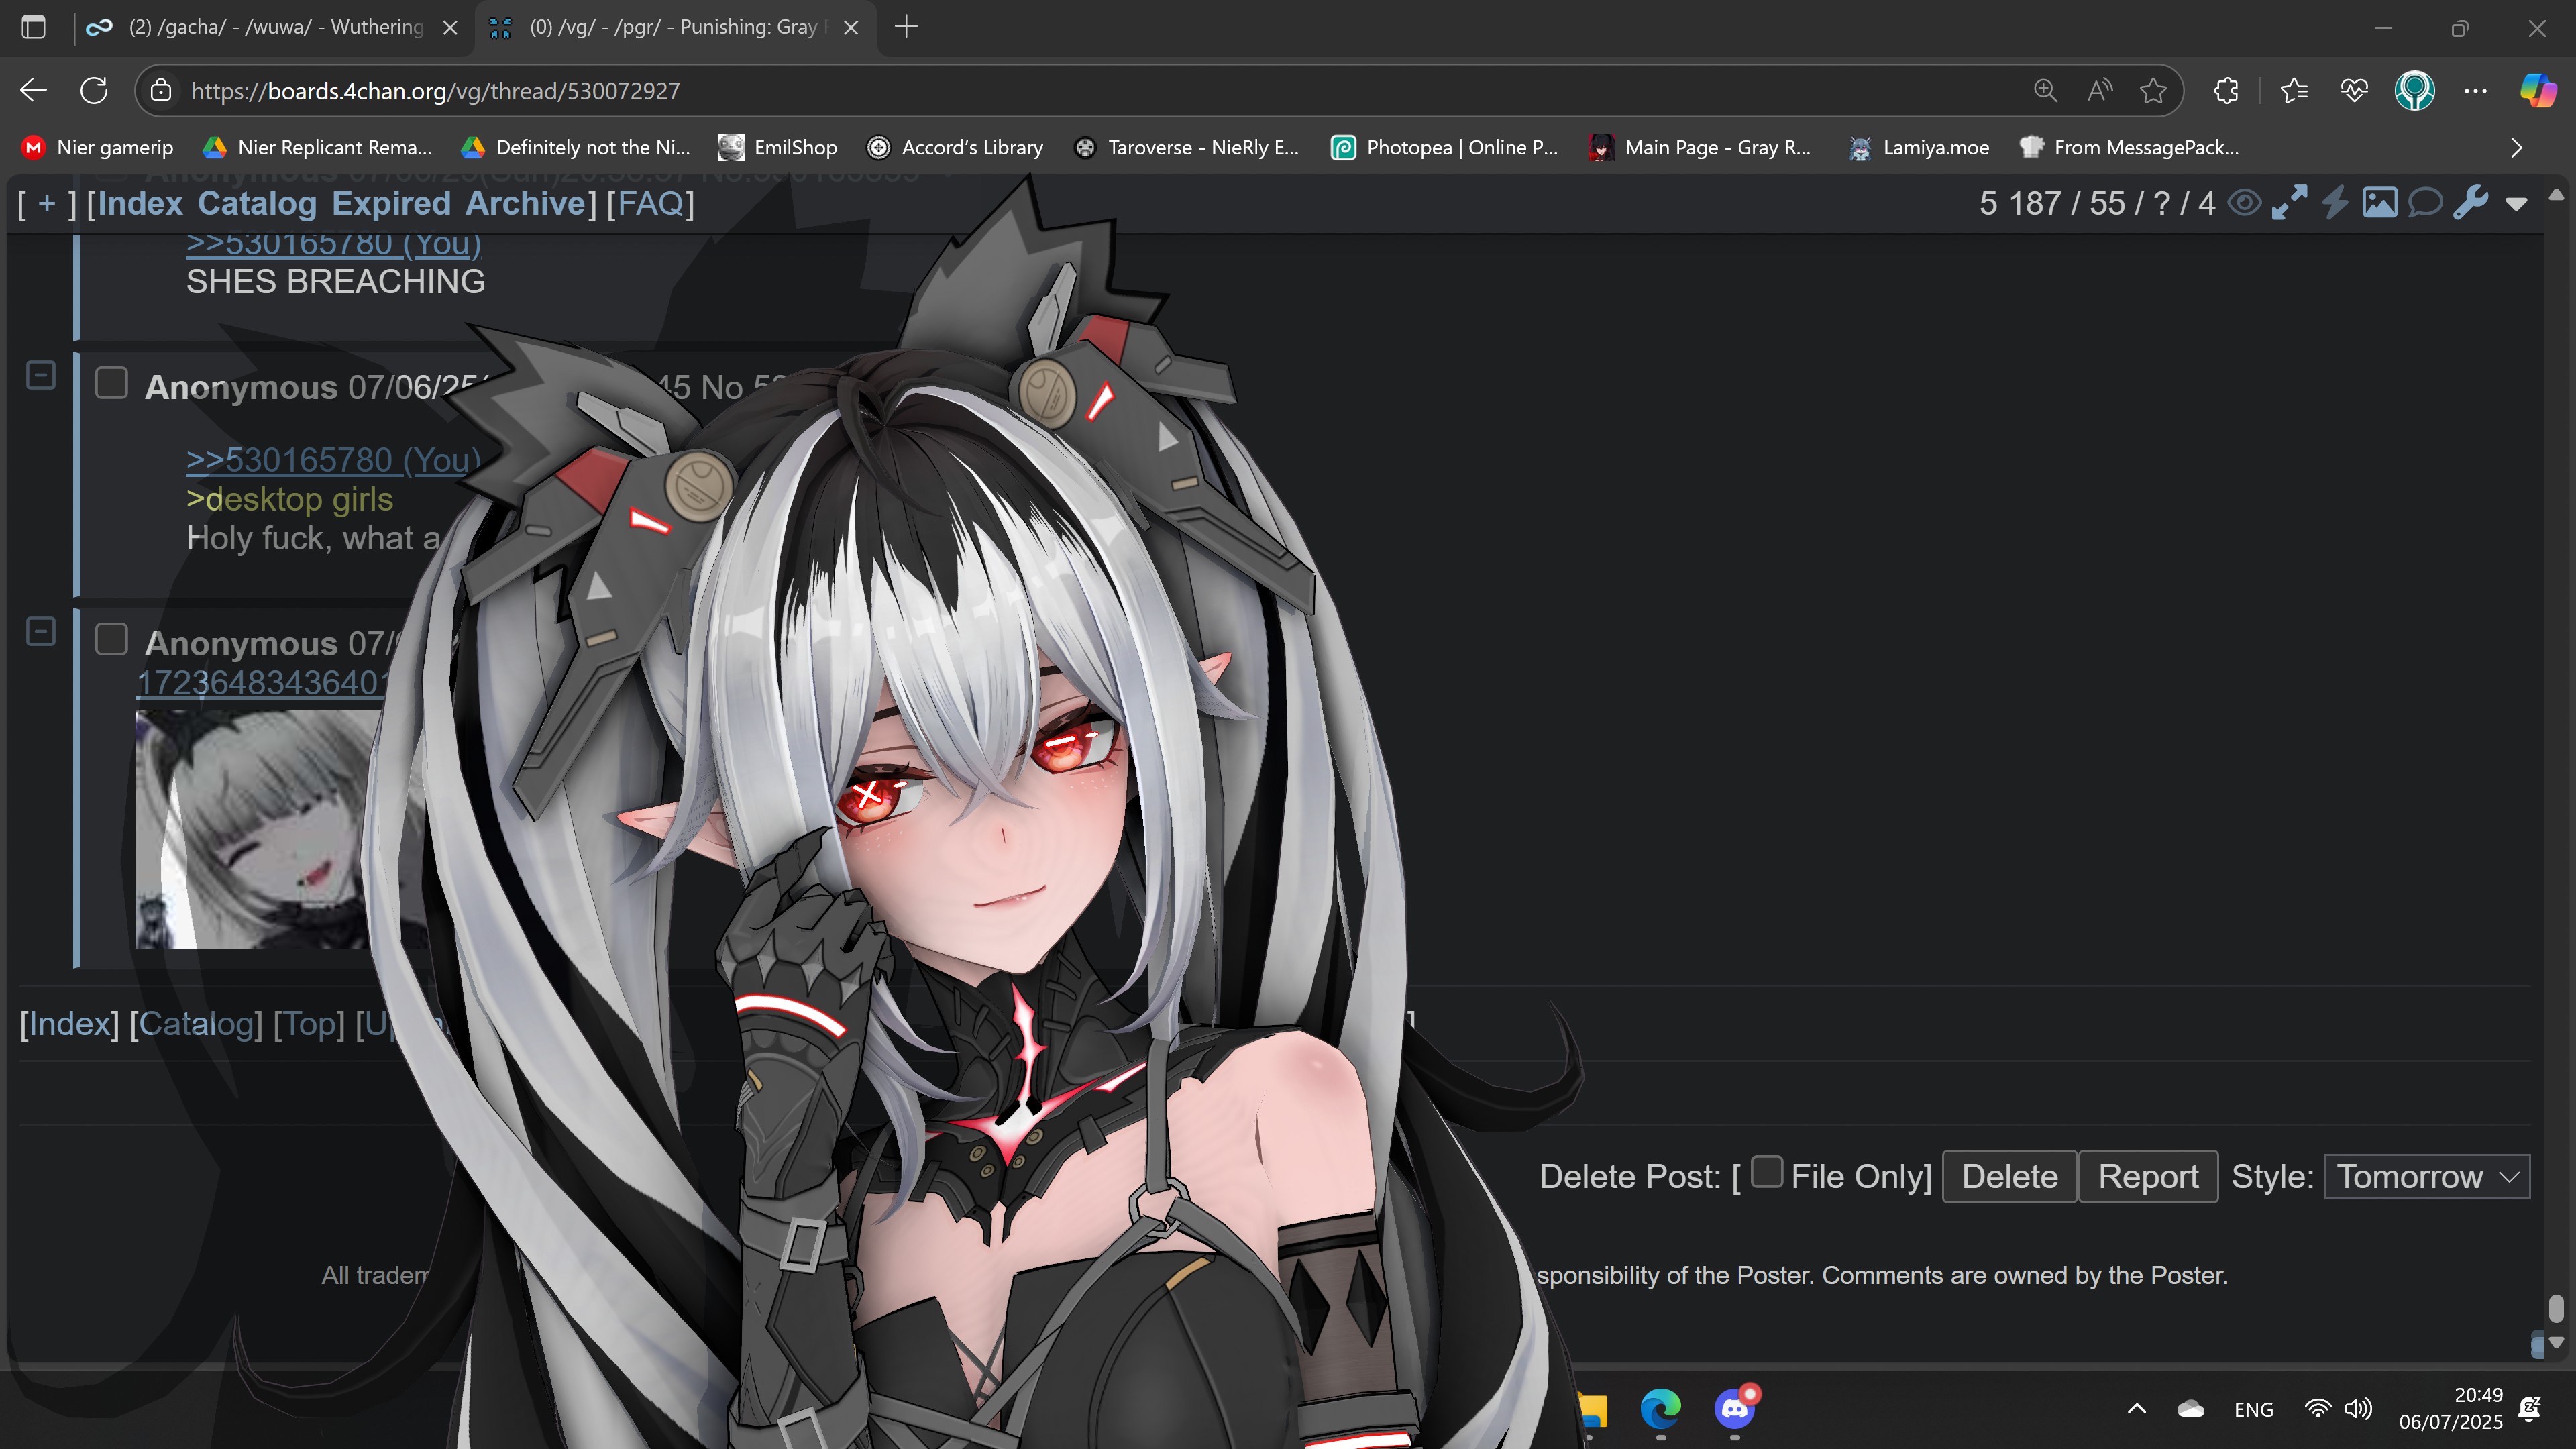
Task: Enable the File Only checkbox
Action: (1767, 1171)
